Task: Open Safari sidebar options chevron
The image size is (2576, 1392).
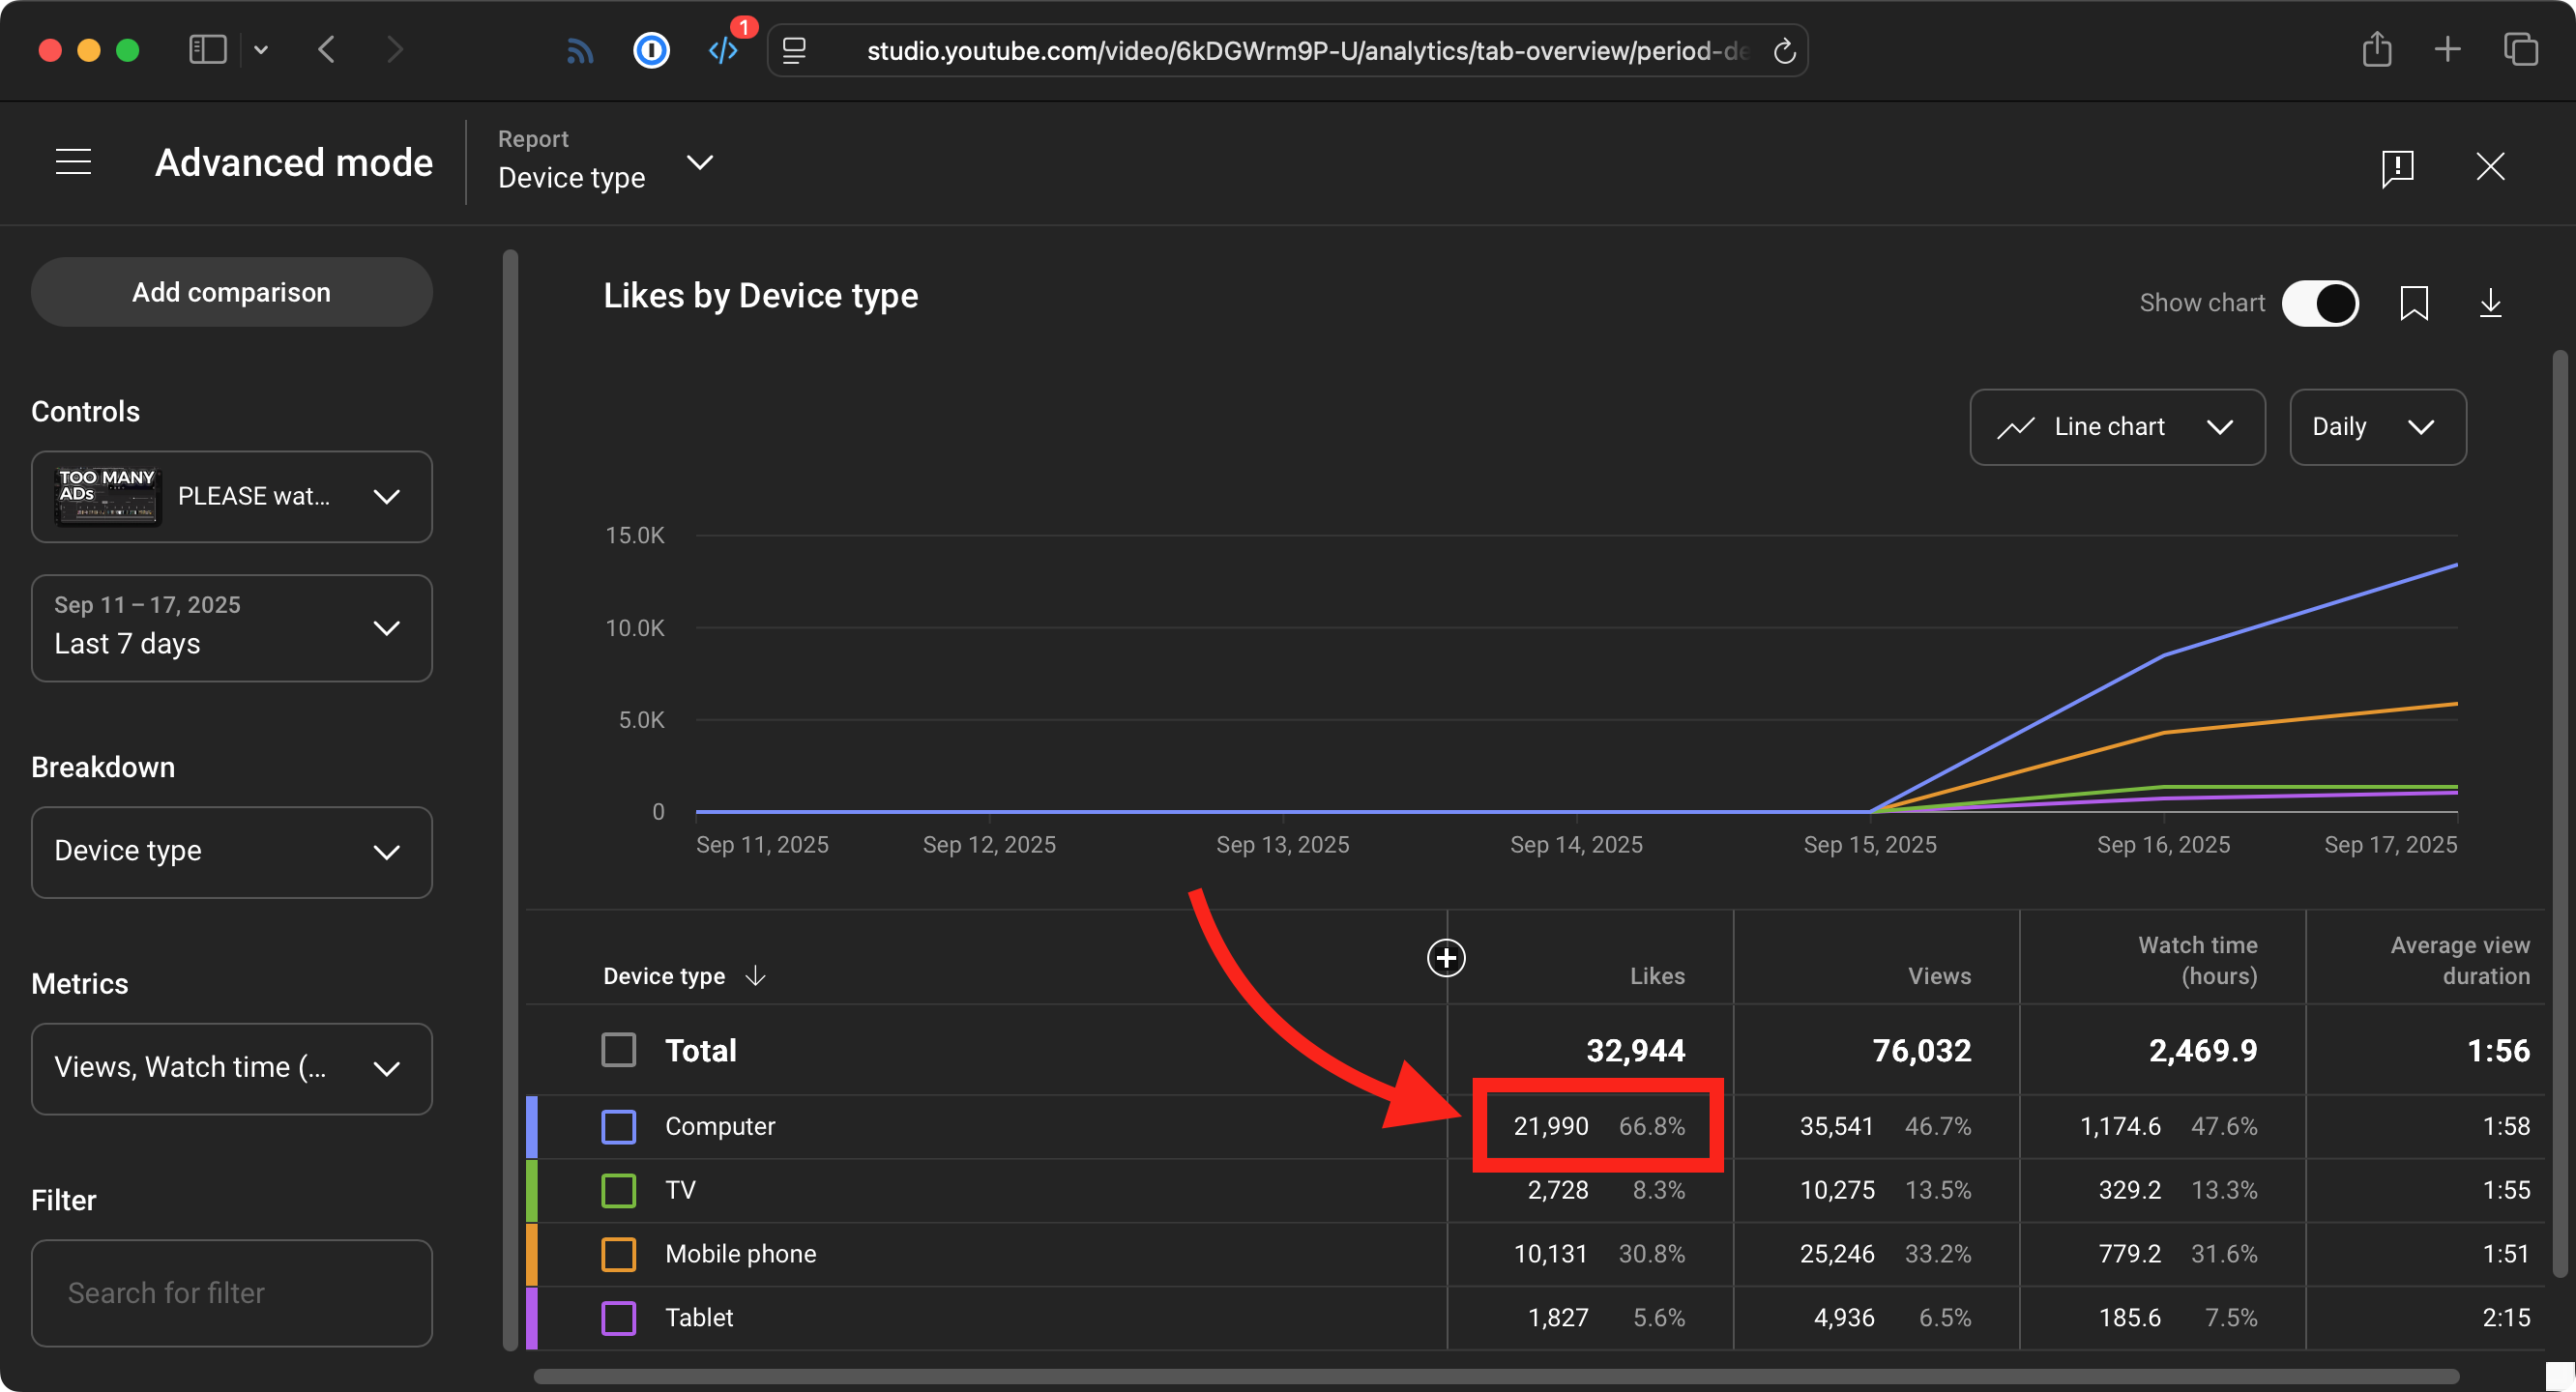Action: pos(261,50)
